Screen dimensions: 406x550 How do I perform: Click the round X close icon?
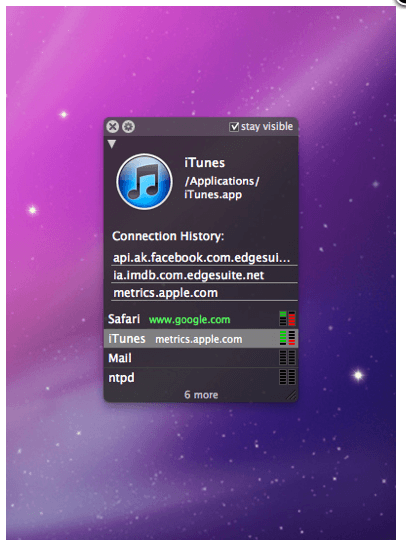pos(113,127)
